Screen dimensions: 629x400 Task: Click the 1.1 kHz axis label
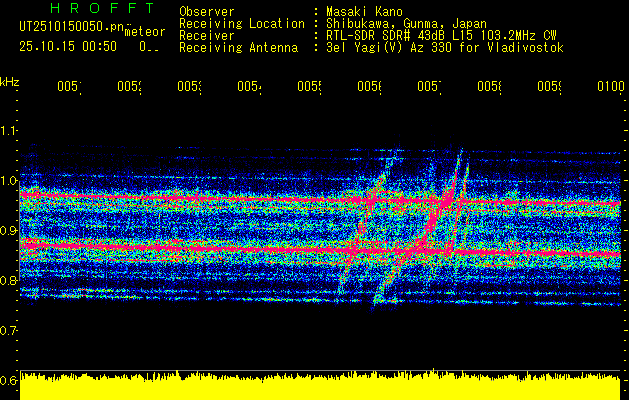point(9,130)
